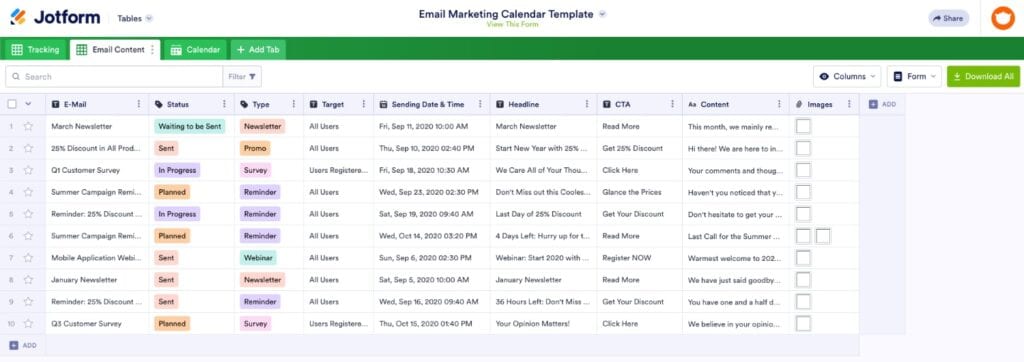The image size is (1024, 362).
Task: Select "Sun, Sep 6, 2020 02:30 PM" cell
Action: coord(432,258)
